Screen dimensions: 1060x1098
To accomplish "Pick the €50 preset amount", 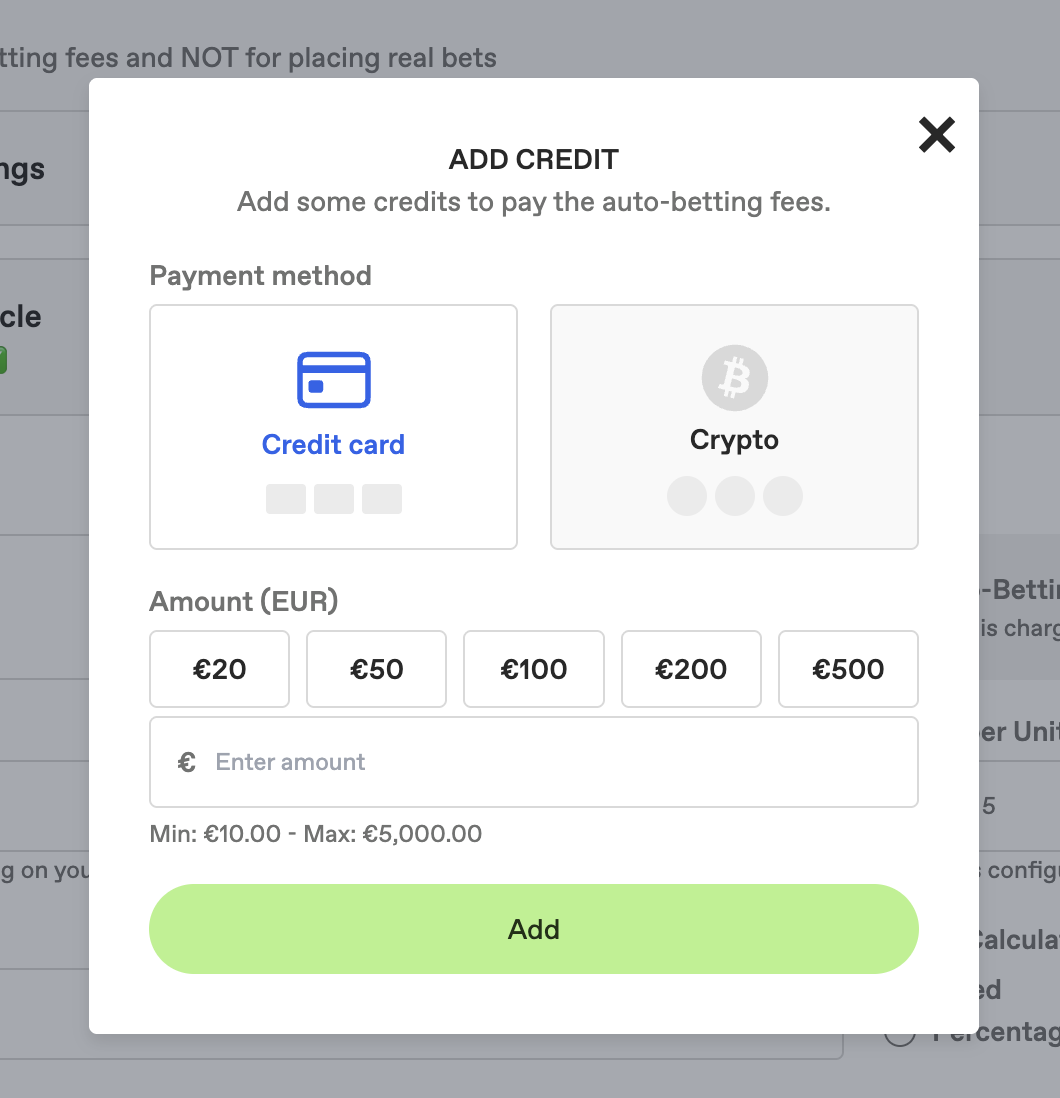I will [377, 669].
